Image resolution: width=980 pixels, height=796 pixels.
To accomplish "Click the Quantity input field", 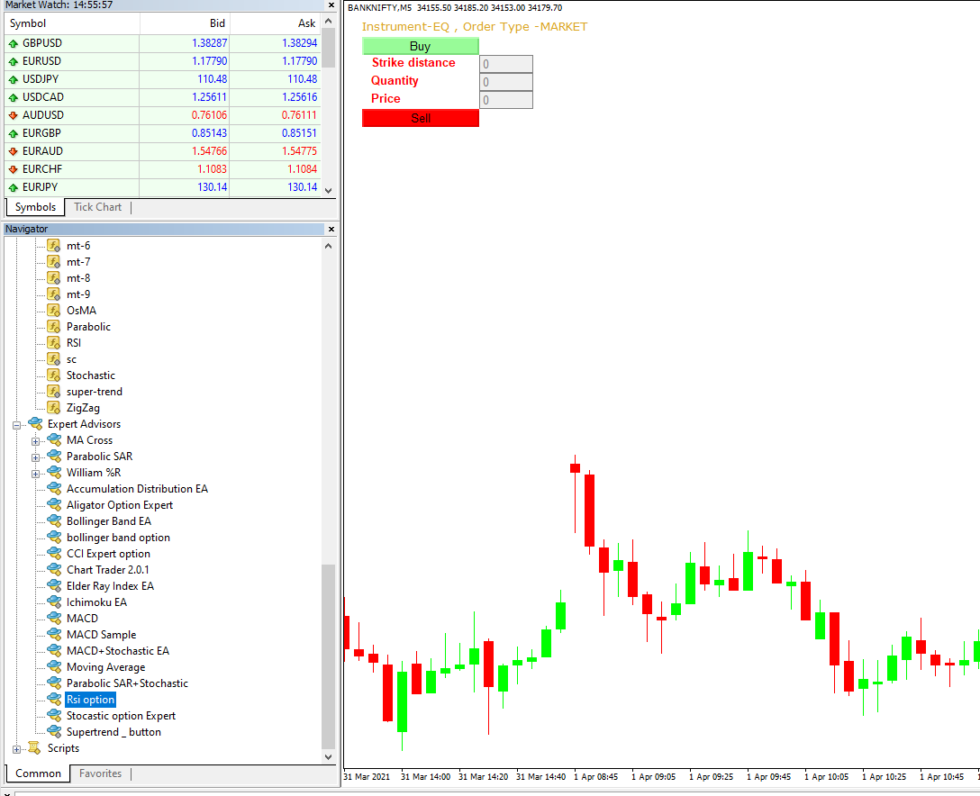I will pos(505,81).
